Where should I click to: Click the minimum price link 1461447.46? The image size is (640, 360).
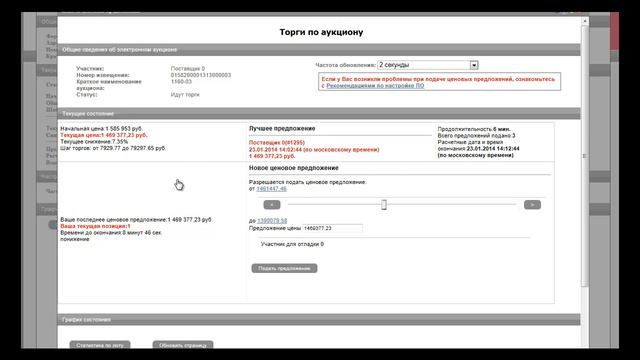tap(271, 189)
